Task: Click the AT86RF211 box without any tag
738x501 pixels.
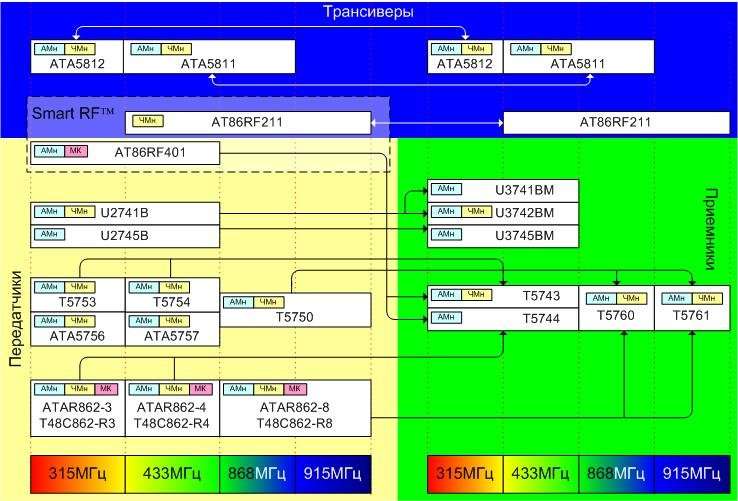Action: tap(617, 122)
